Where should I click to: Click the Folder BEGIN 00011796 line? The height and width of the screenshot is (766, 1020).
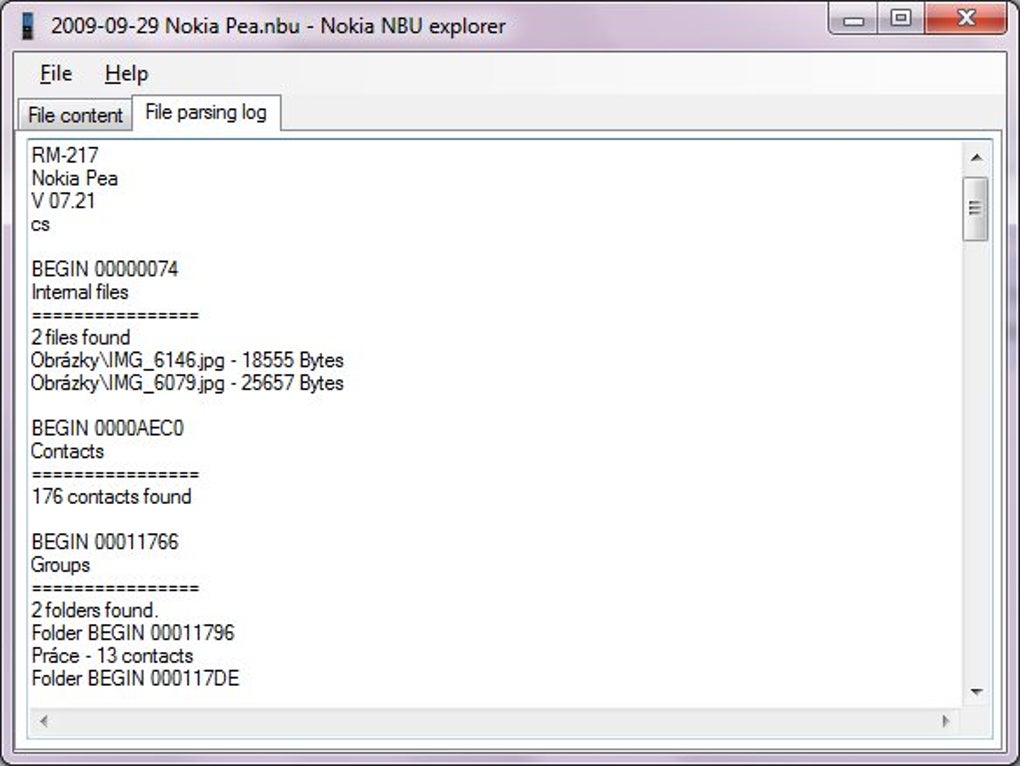point(133,633)
